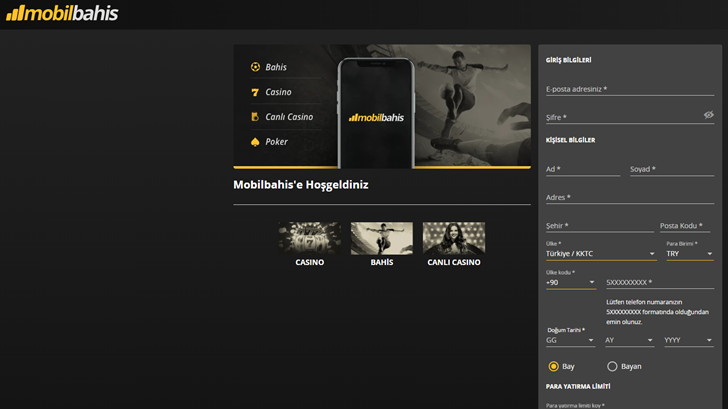Image resolution: width=728 pixels, height=409 pixels.
Task: Open the Bahis menu entry in the banner
Action: tap(276, 67)
